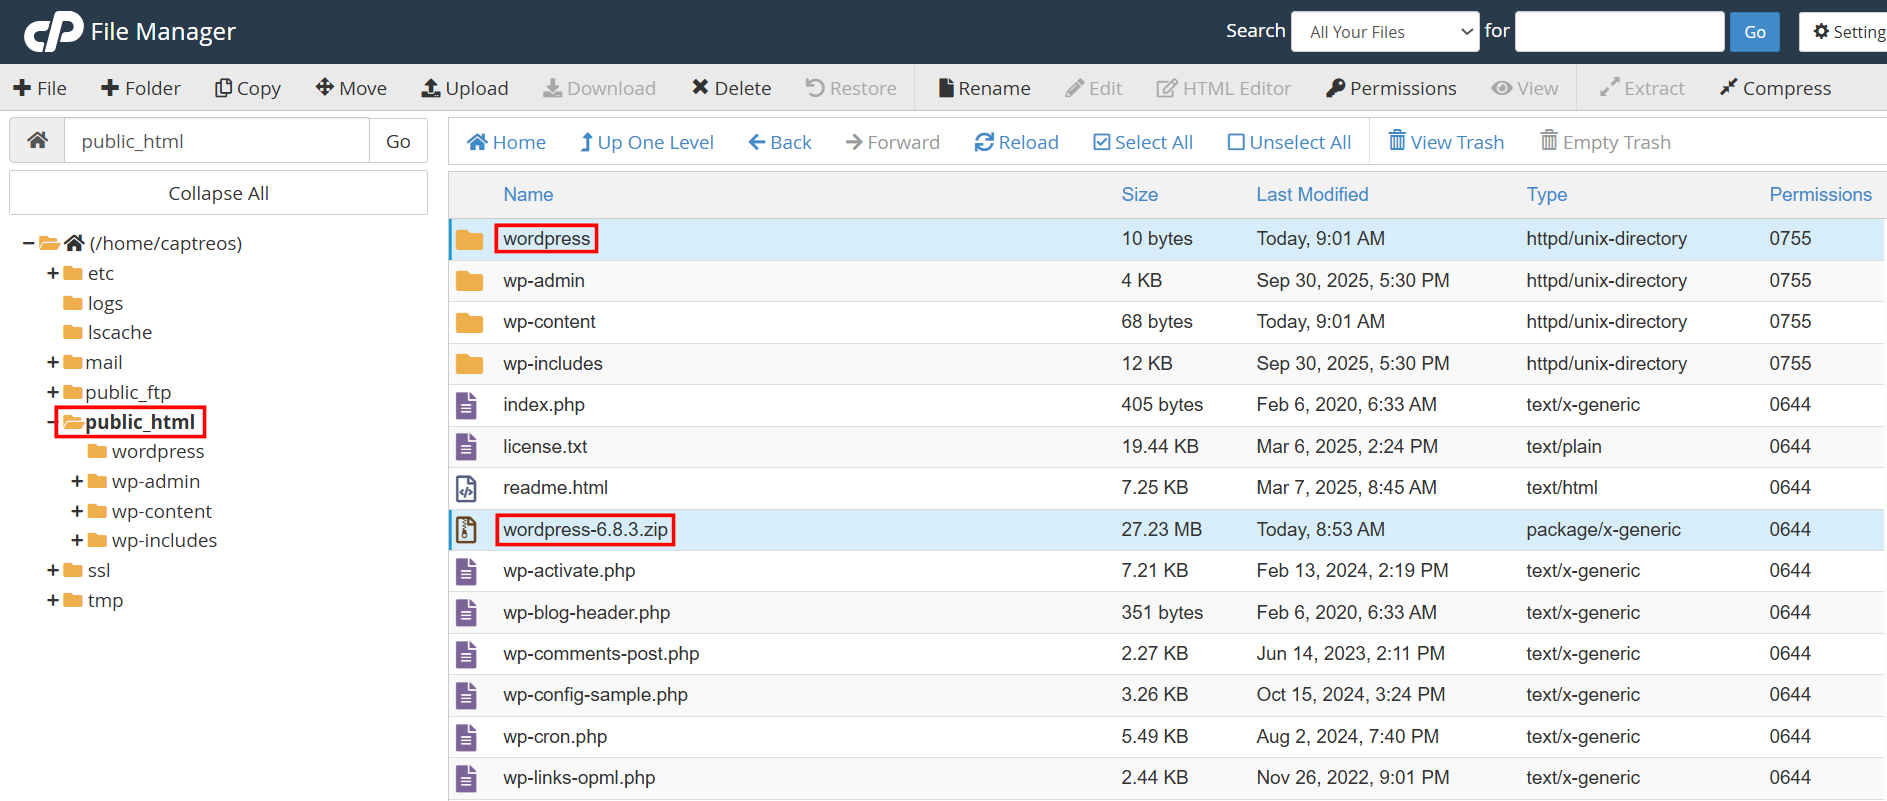Click the search Go button
1887x801 pixels.
[x=1755, y=32]
